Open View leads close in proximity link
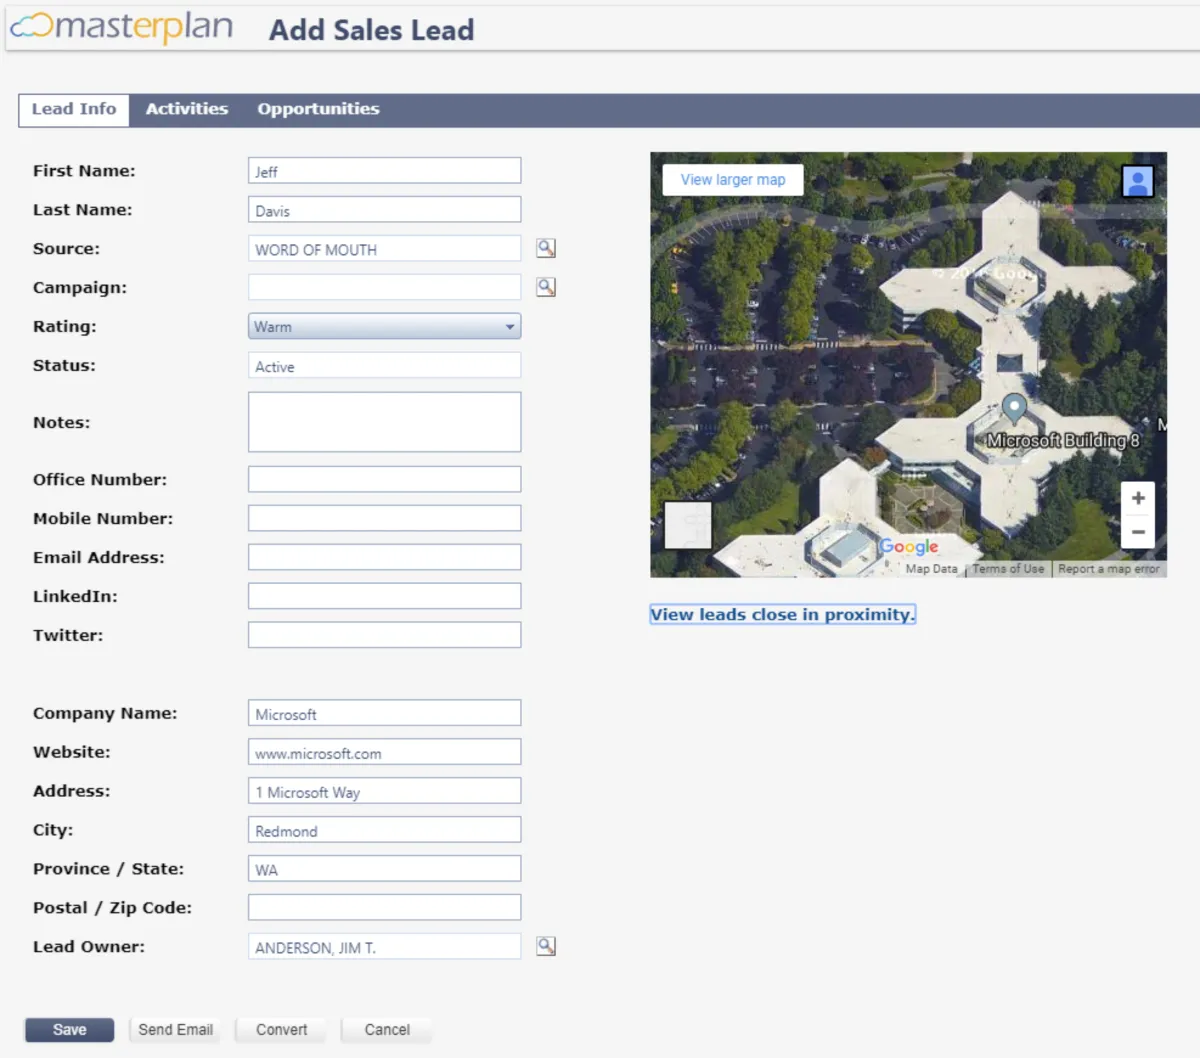This screenshot has height=1058, width=1200. (783, 614)
